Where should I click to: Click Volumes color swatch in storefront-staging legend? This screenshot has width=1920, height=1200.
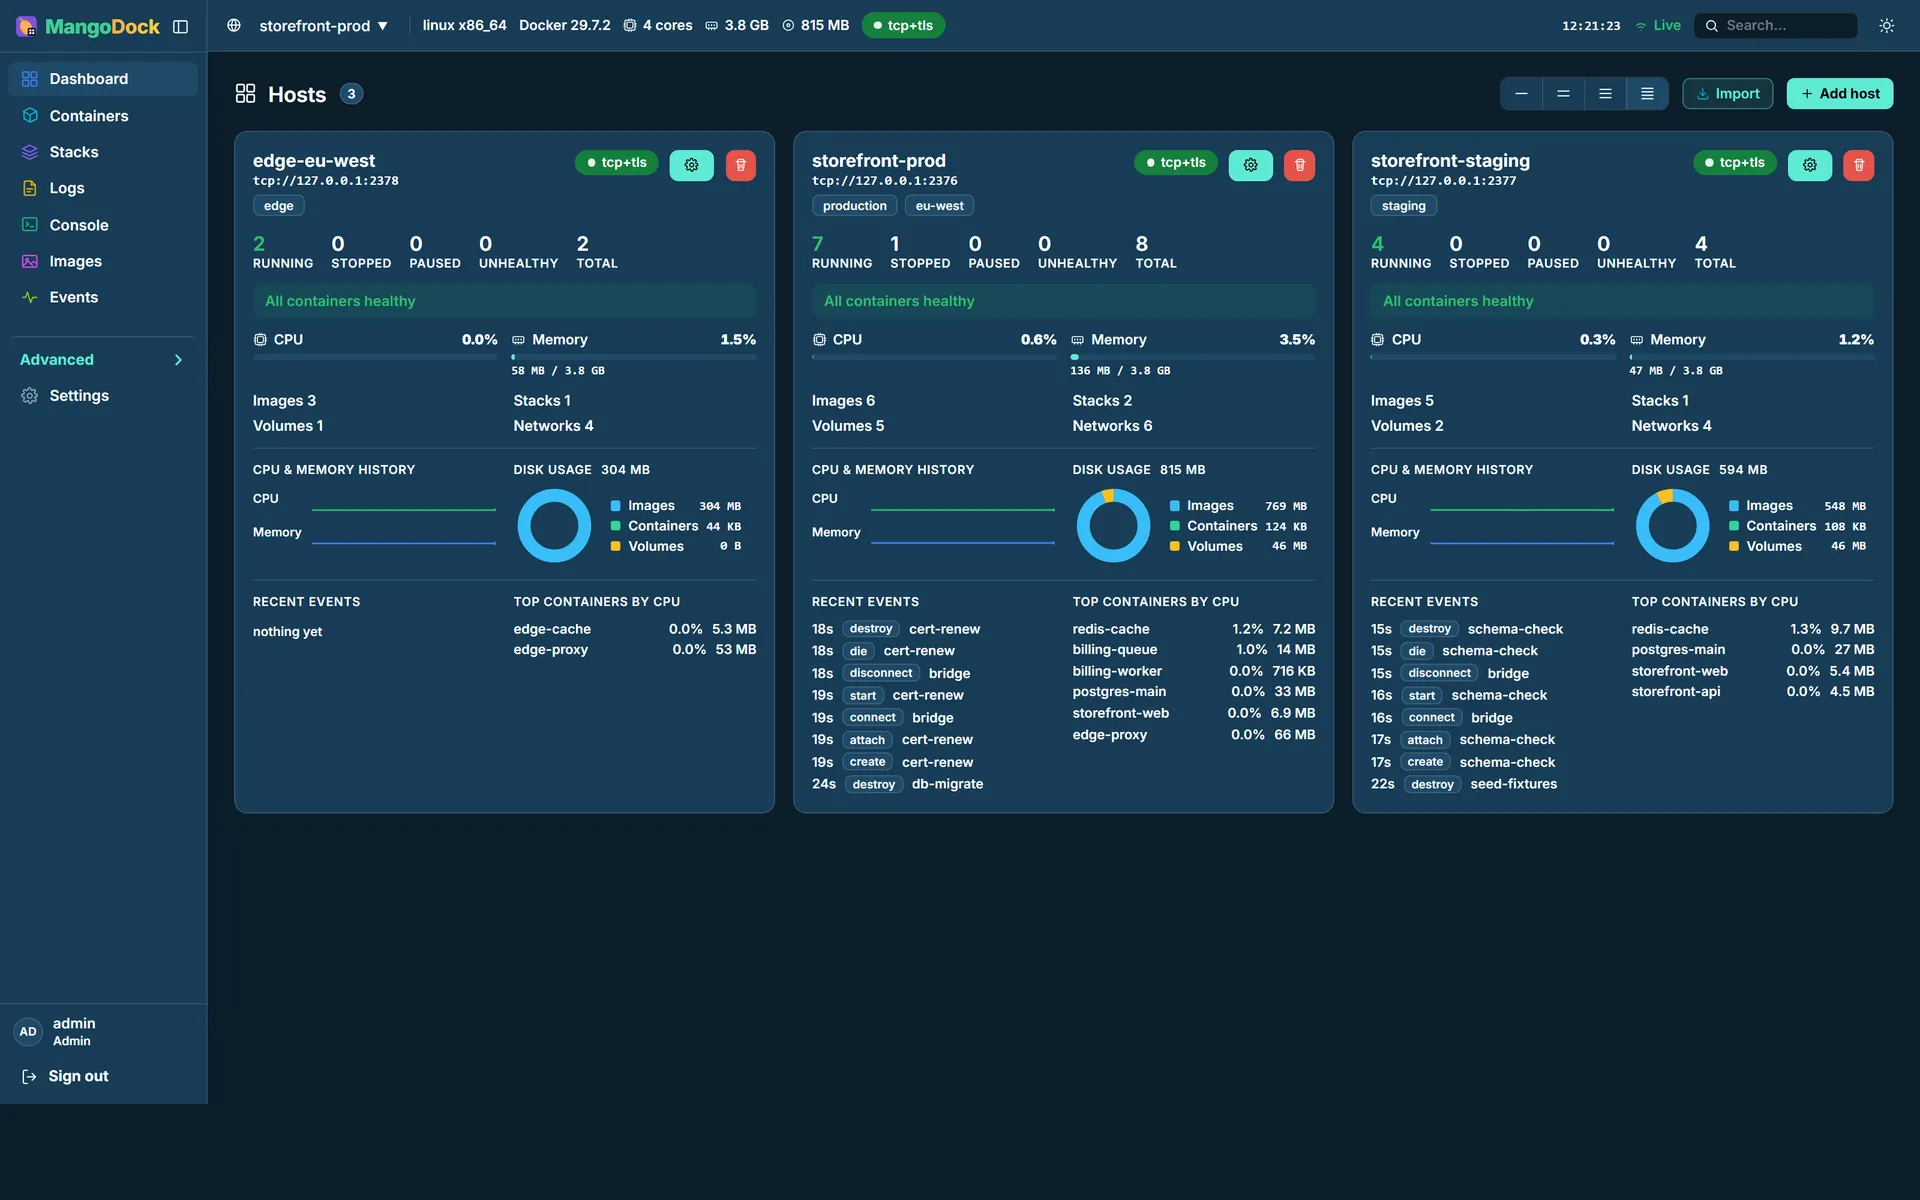tap(1734, 546)
